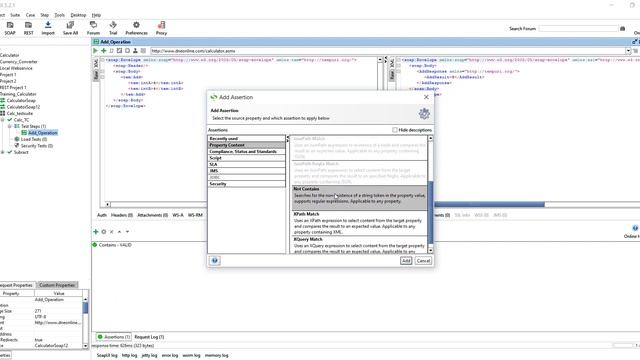Expand the Subtract test case node
Viewport: 640px width, 360px height.
pos(3,152)
